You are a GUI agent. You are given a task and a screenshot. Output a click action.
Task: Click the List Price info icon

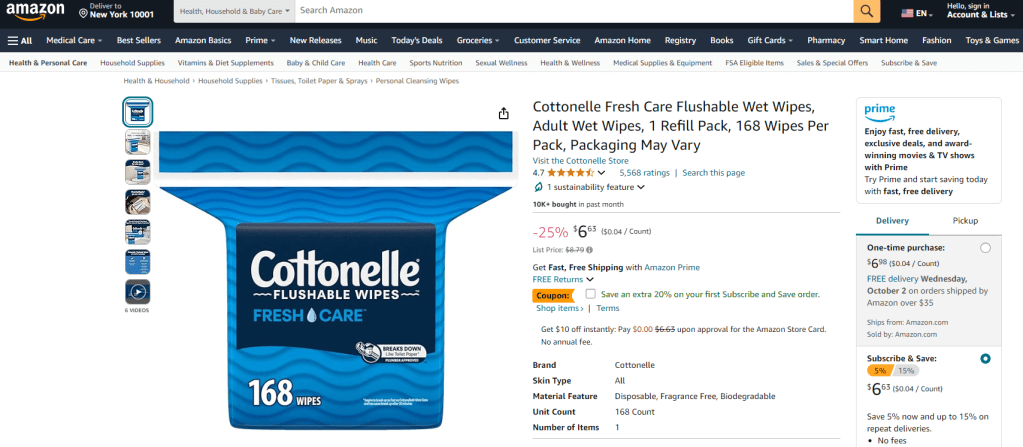(591, 249)
